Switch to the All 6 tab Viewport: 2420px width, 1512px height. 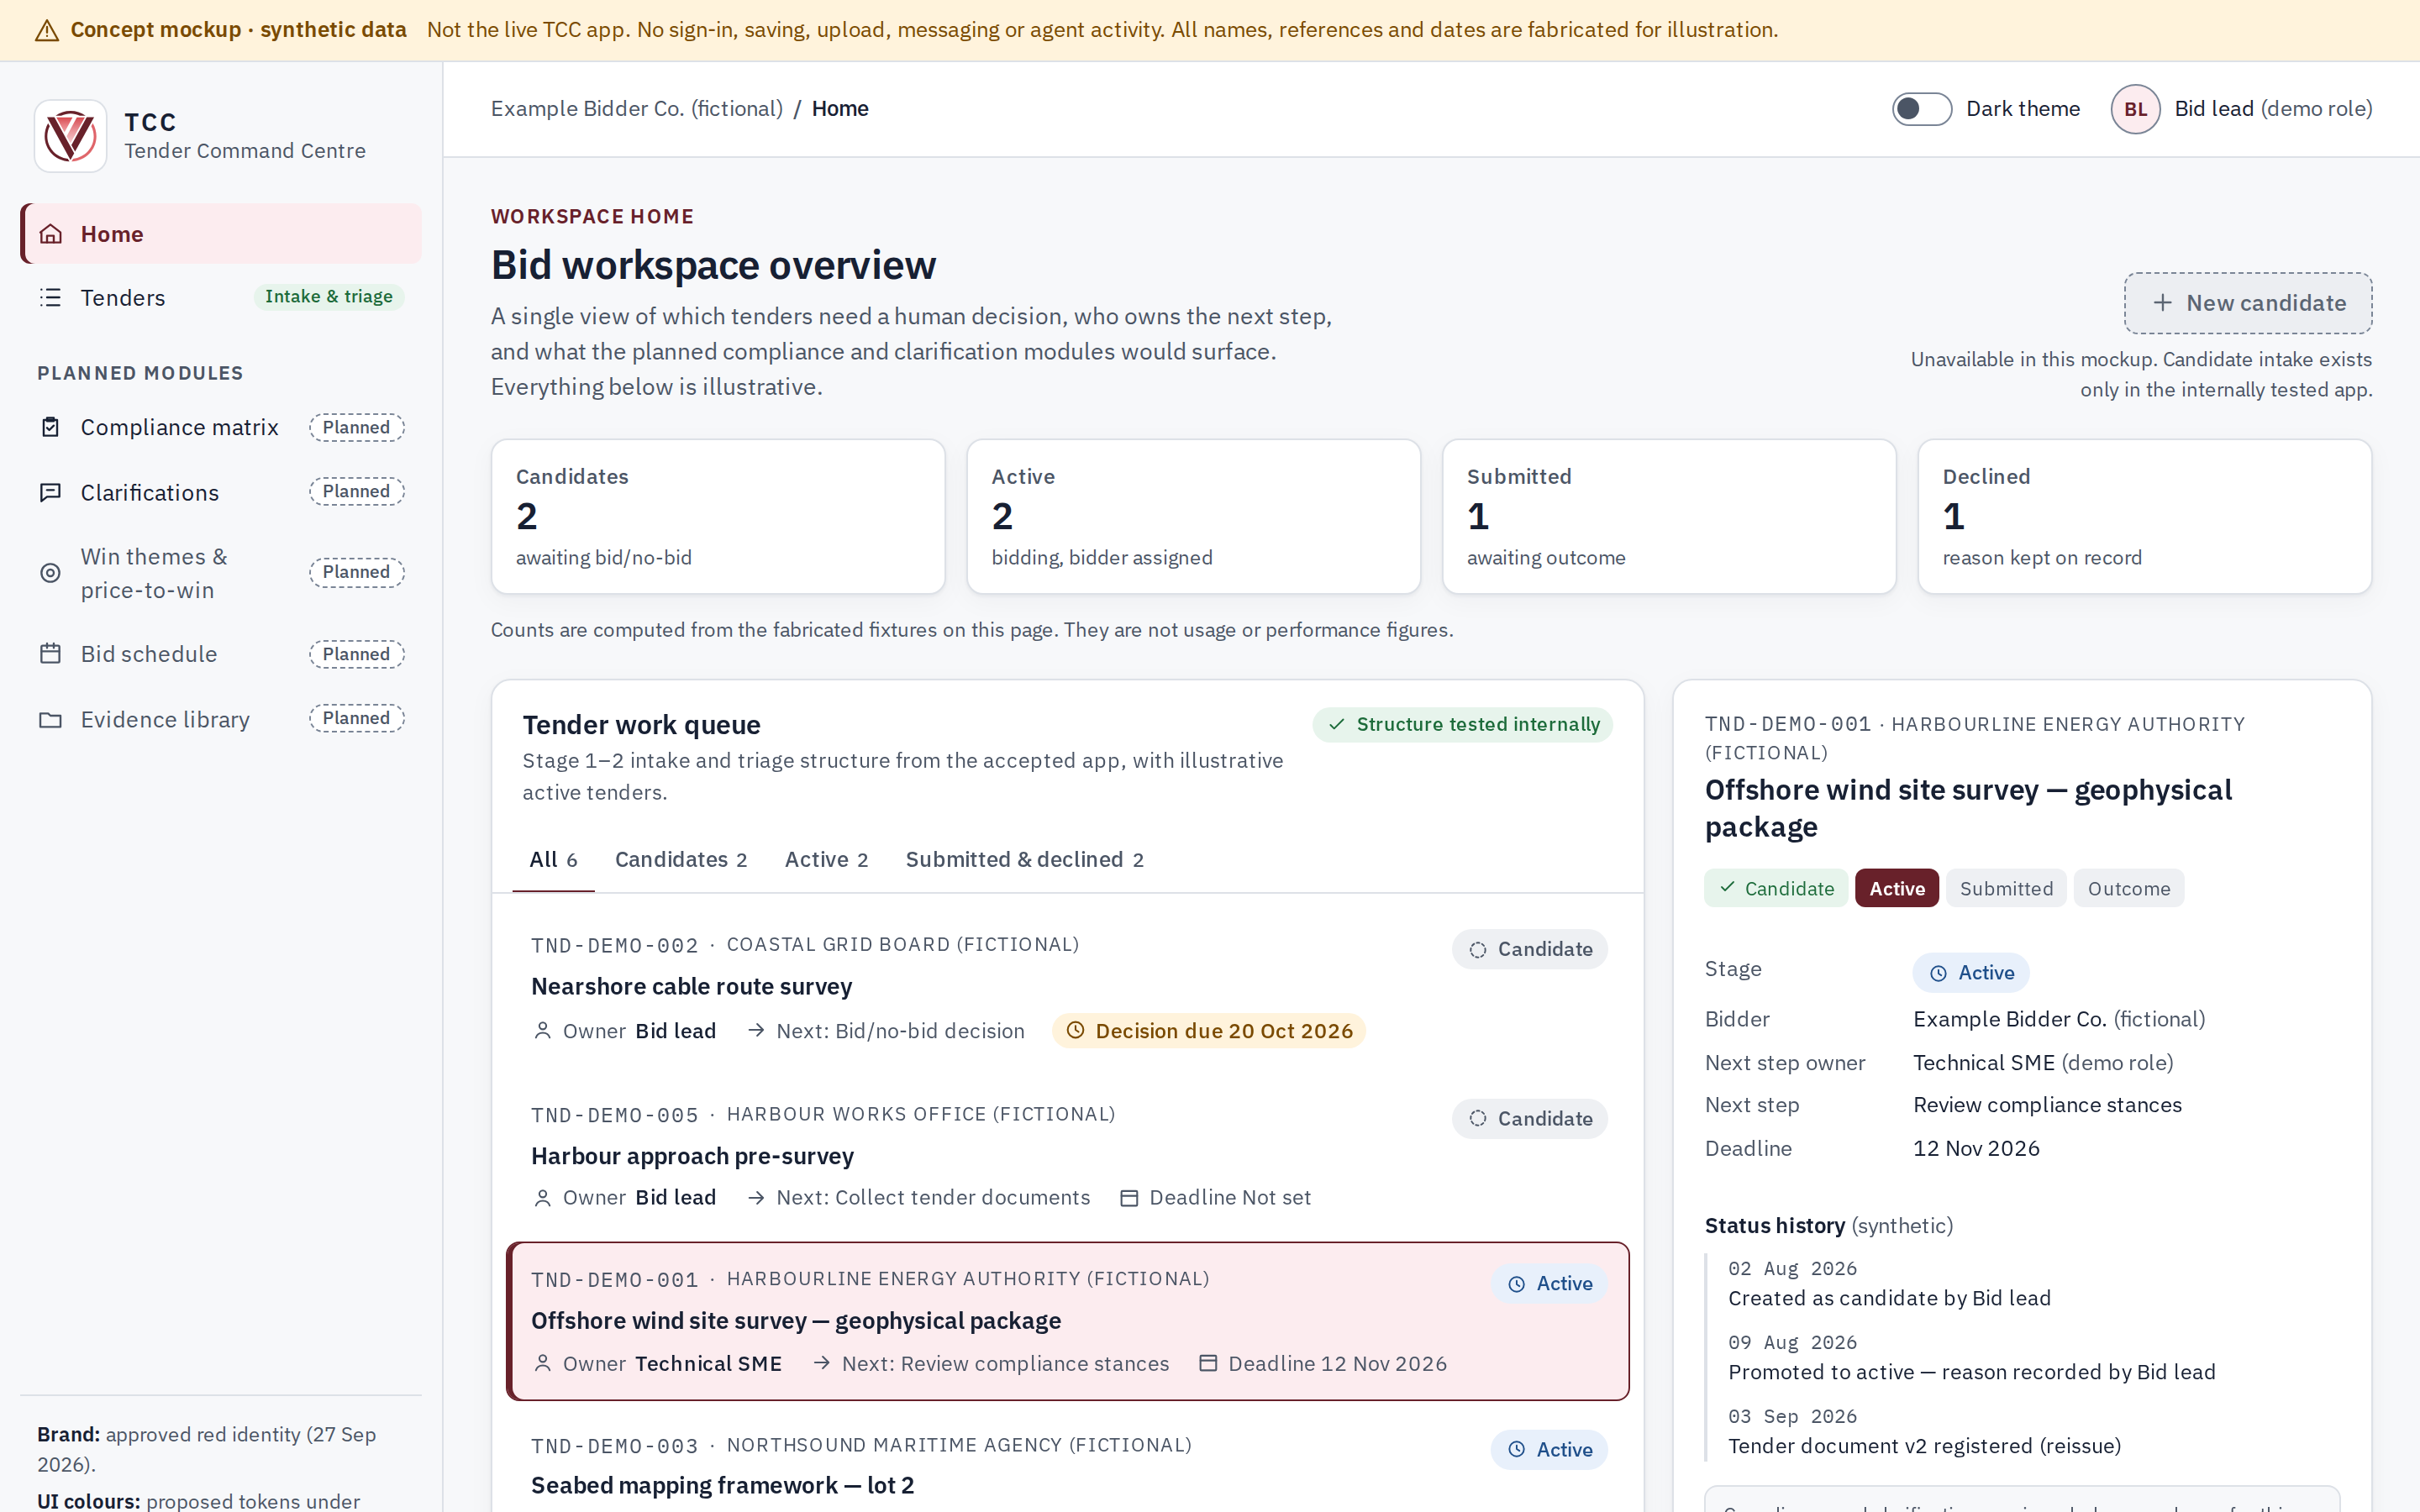tap(553, 860)
